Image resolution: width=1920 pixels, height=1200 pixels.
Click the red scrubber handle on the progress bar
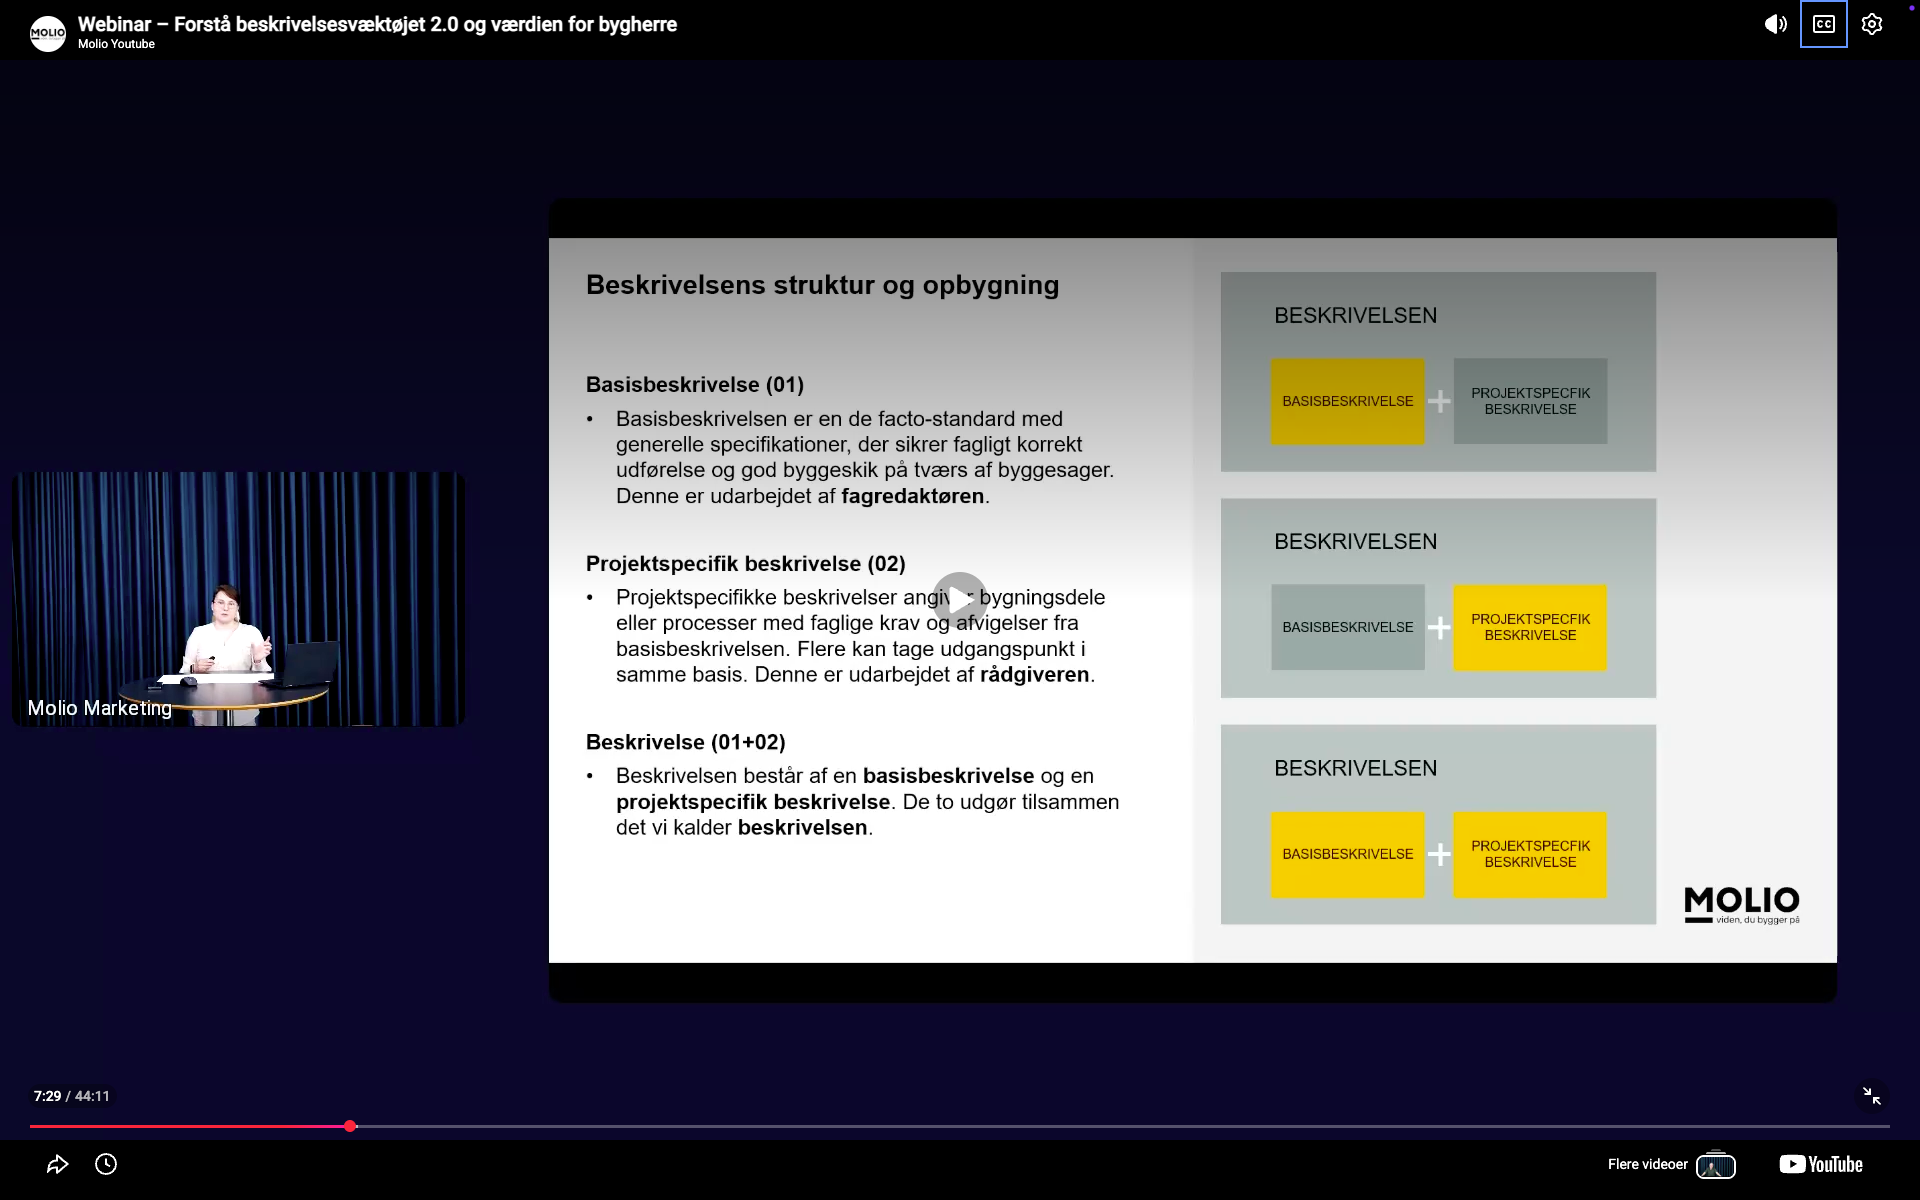pyautogui.click(x=350, y=1126)
